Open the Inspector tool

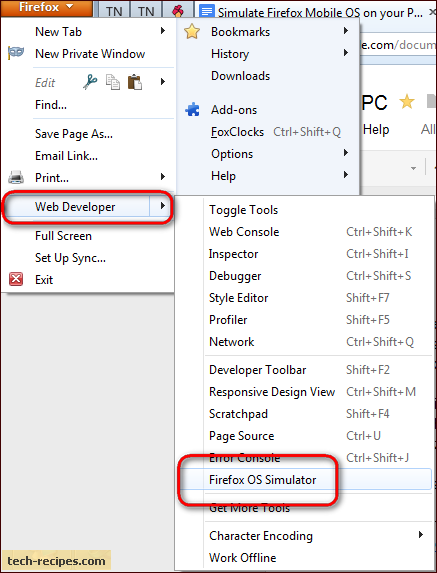pyautogui.click(x=304, y=254)
